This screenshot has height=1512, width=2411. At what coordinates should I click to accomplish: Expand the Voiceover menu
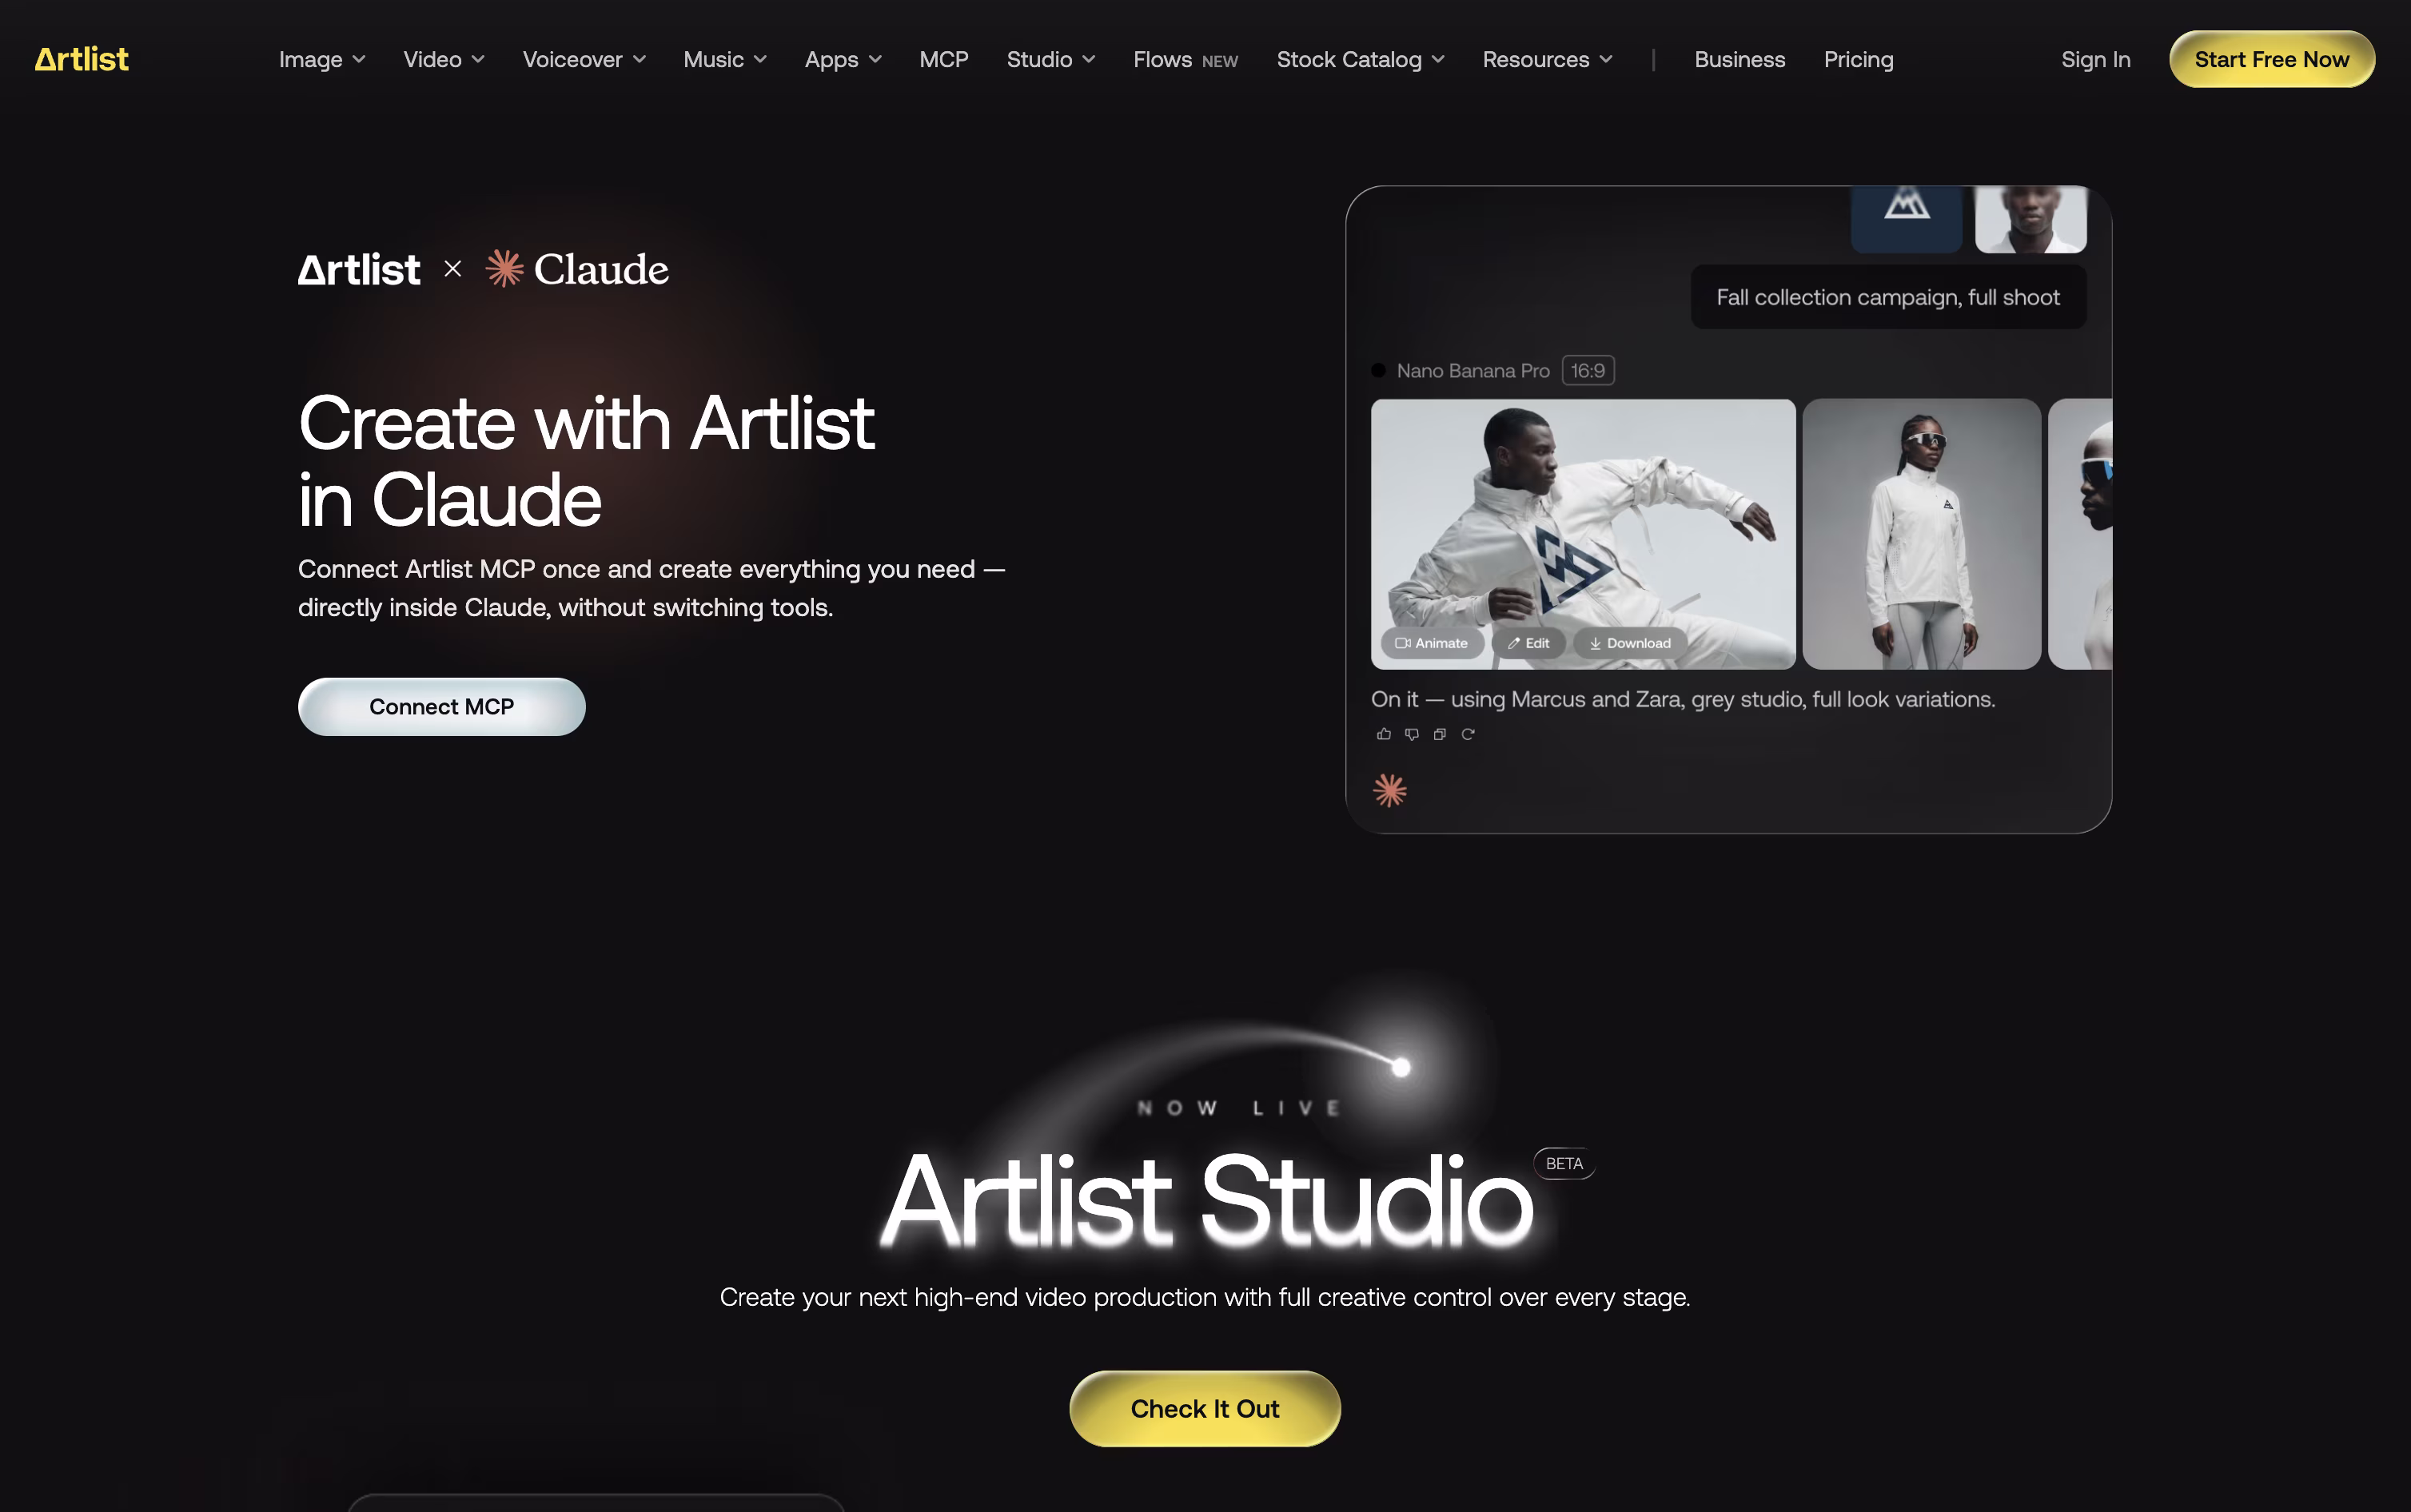pyautogui.click(x=584, y=60)
